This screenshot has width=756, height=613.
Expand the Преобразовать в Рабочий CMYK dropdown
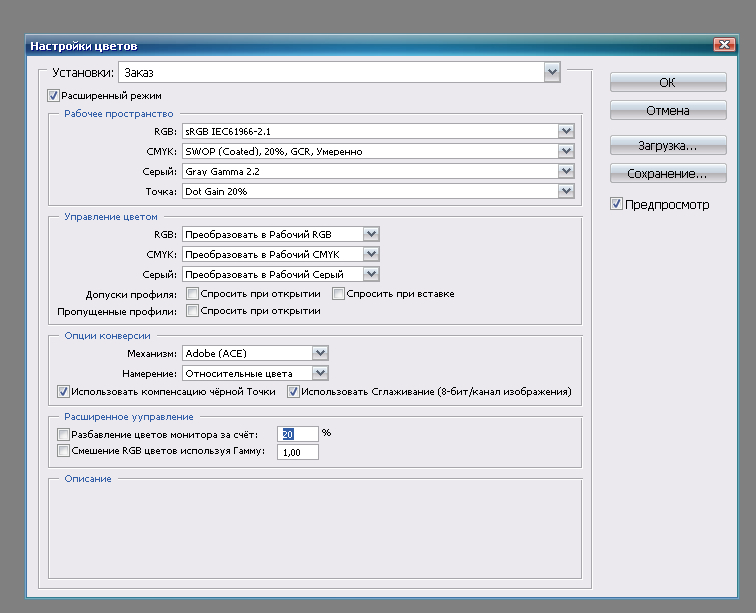pyautogui.click(x=371, y=254)
